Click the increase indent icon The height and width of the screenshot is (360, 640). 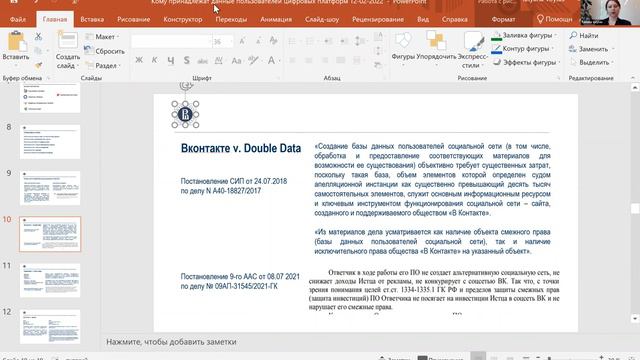344,41
